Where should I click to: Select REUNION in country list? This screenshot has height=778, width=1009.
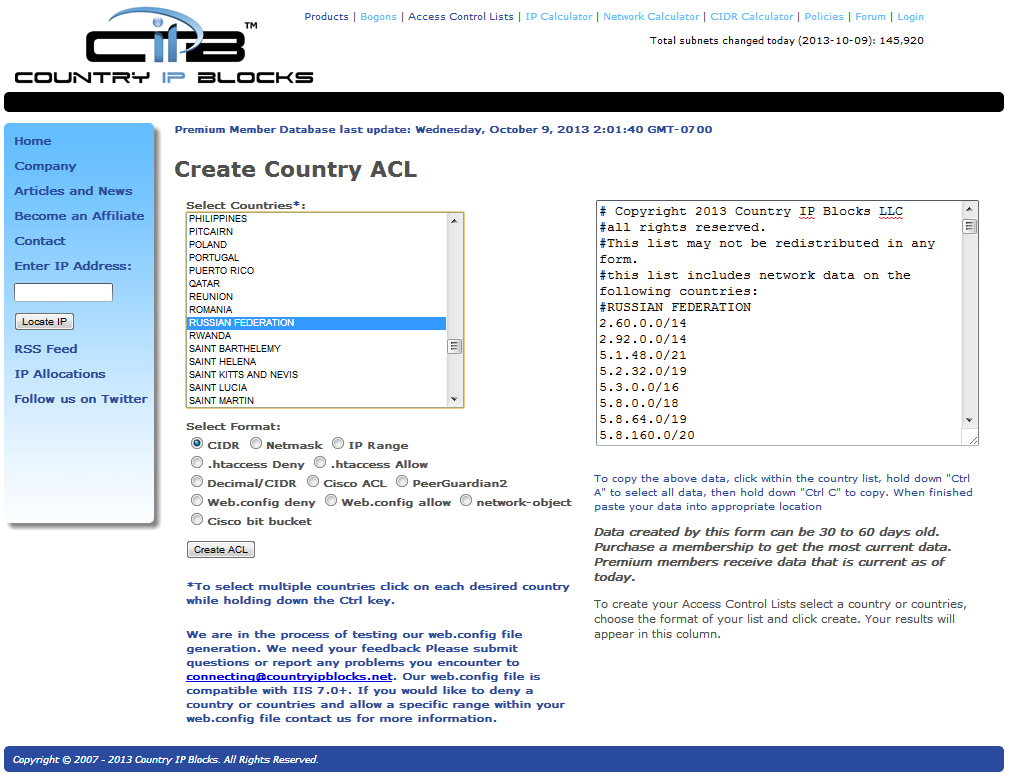coord(317,297)
